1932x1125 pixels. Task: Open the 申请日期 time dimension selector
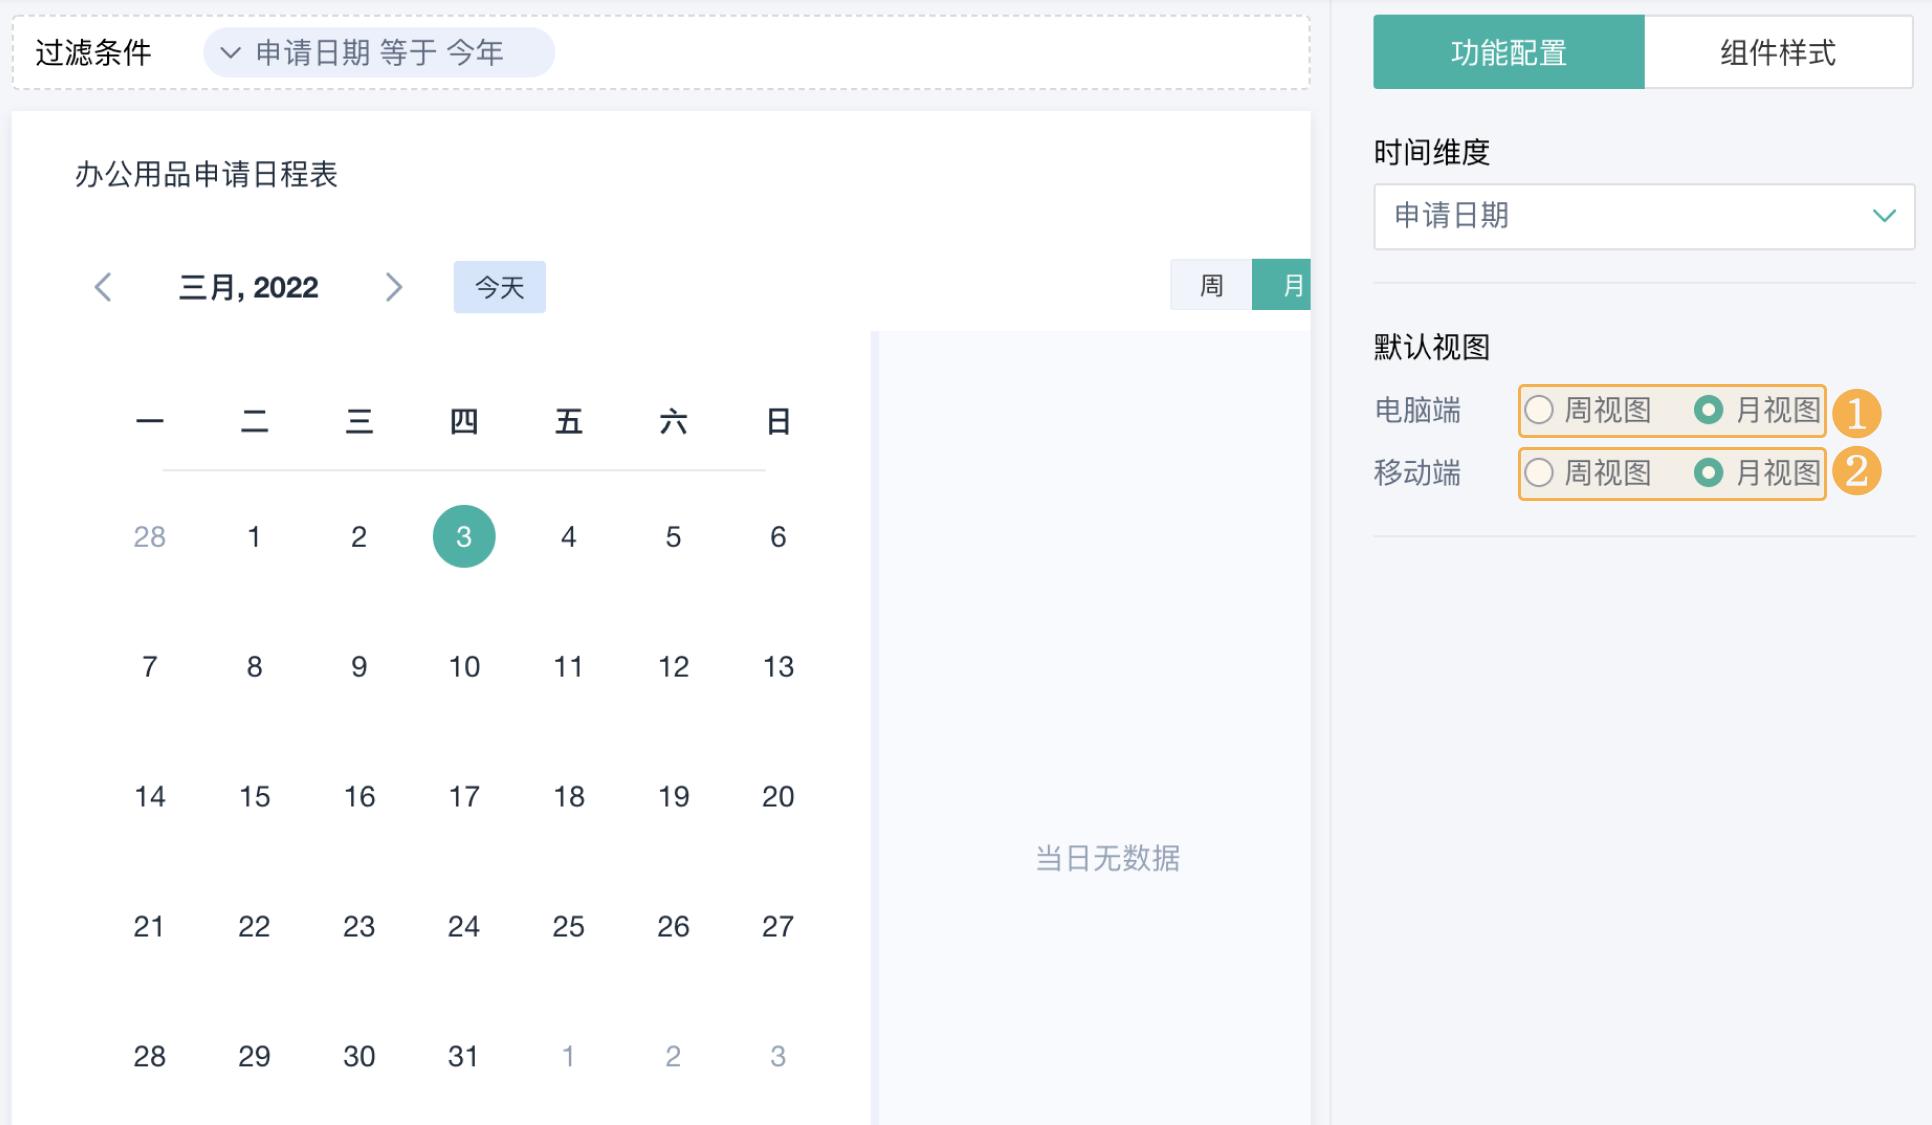(x=1643, y=216)
